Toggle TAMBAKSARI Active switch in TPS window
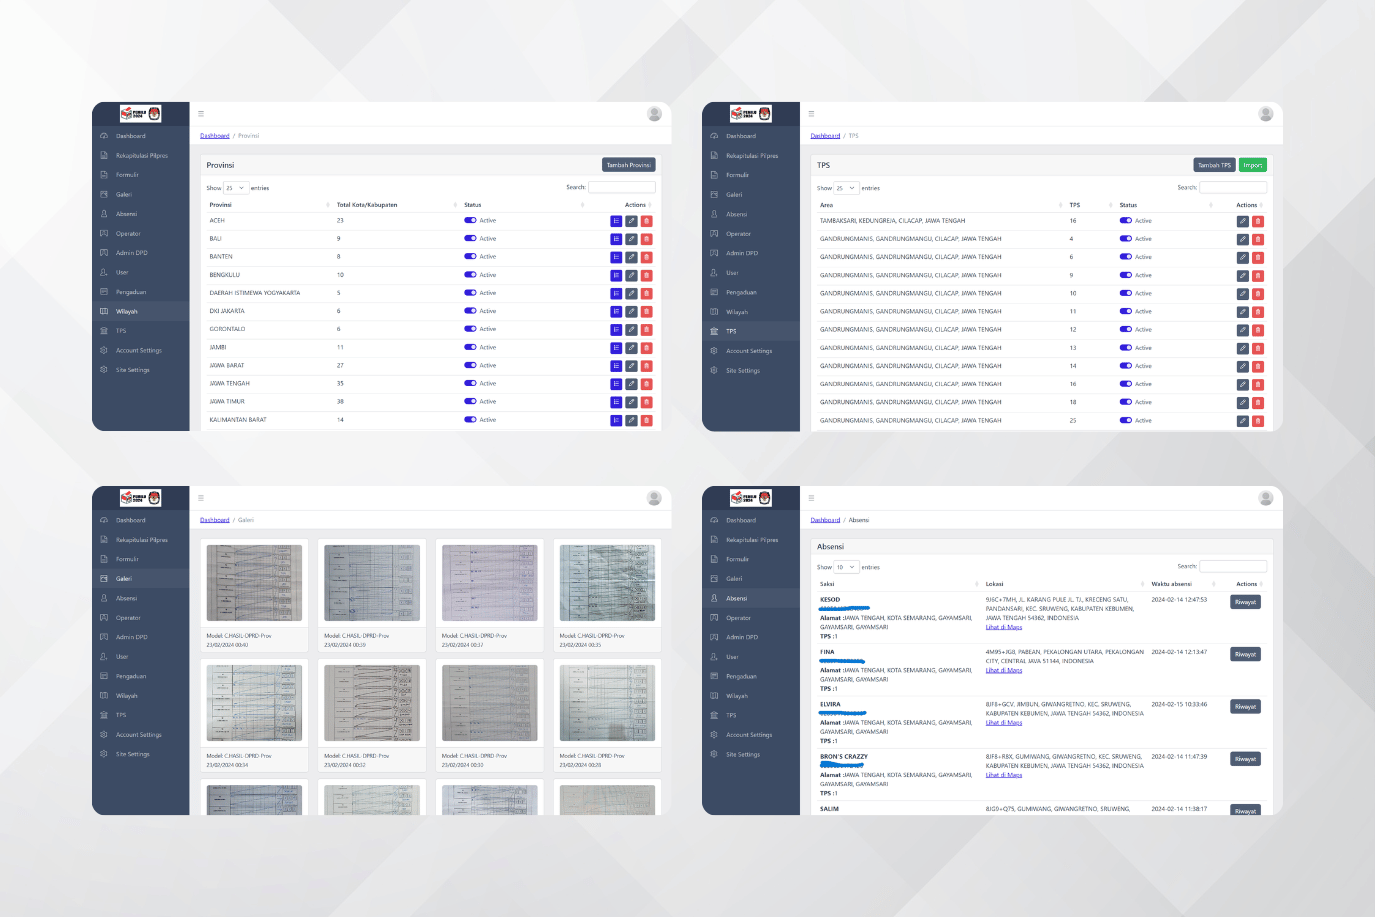 (1126, 221)
